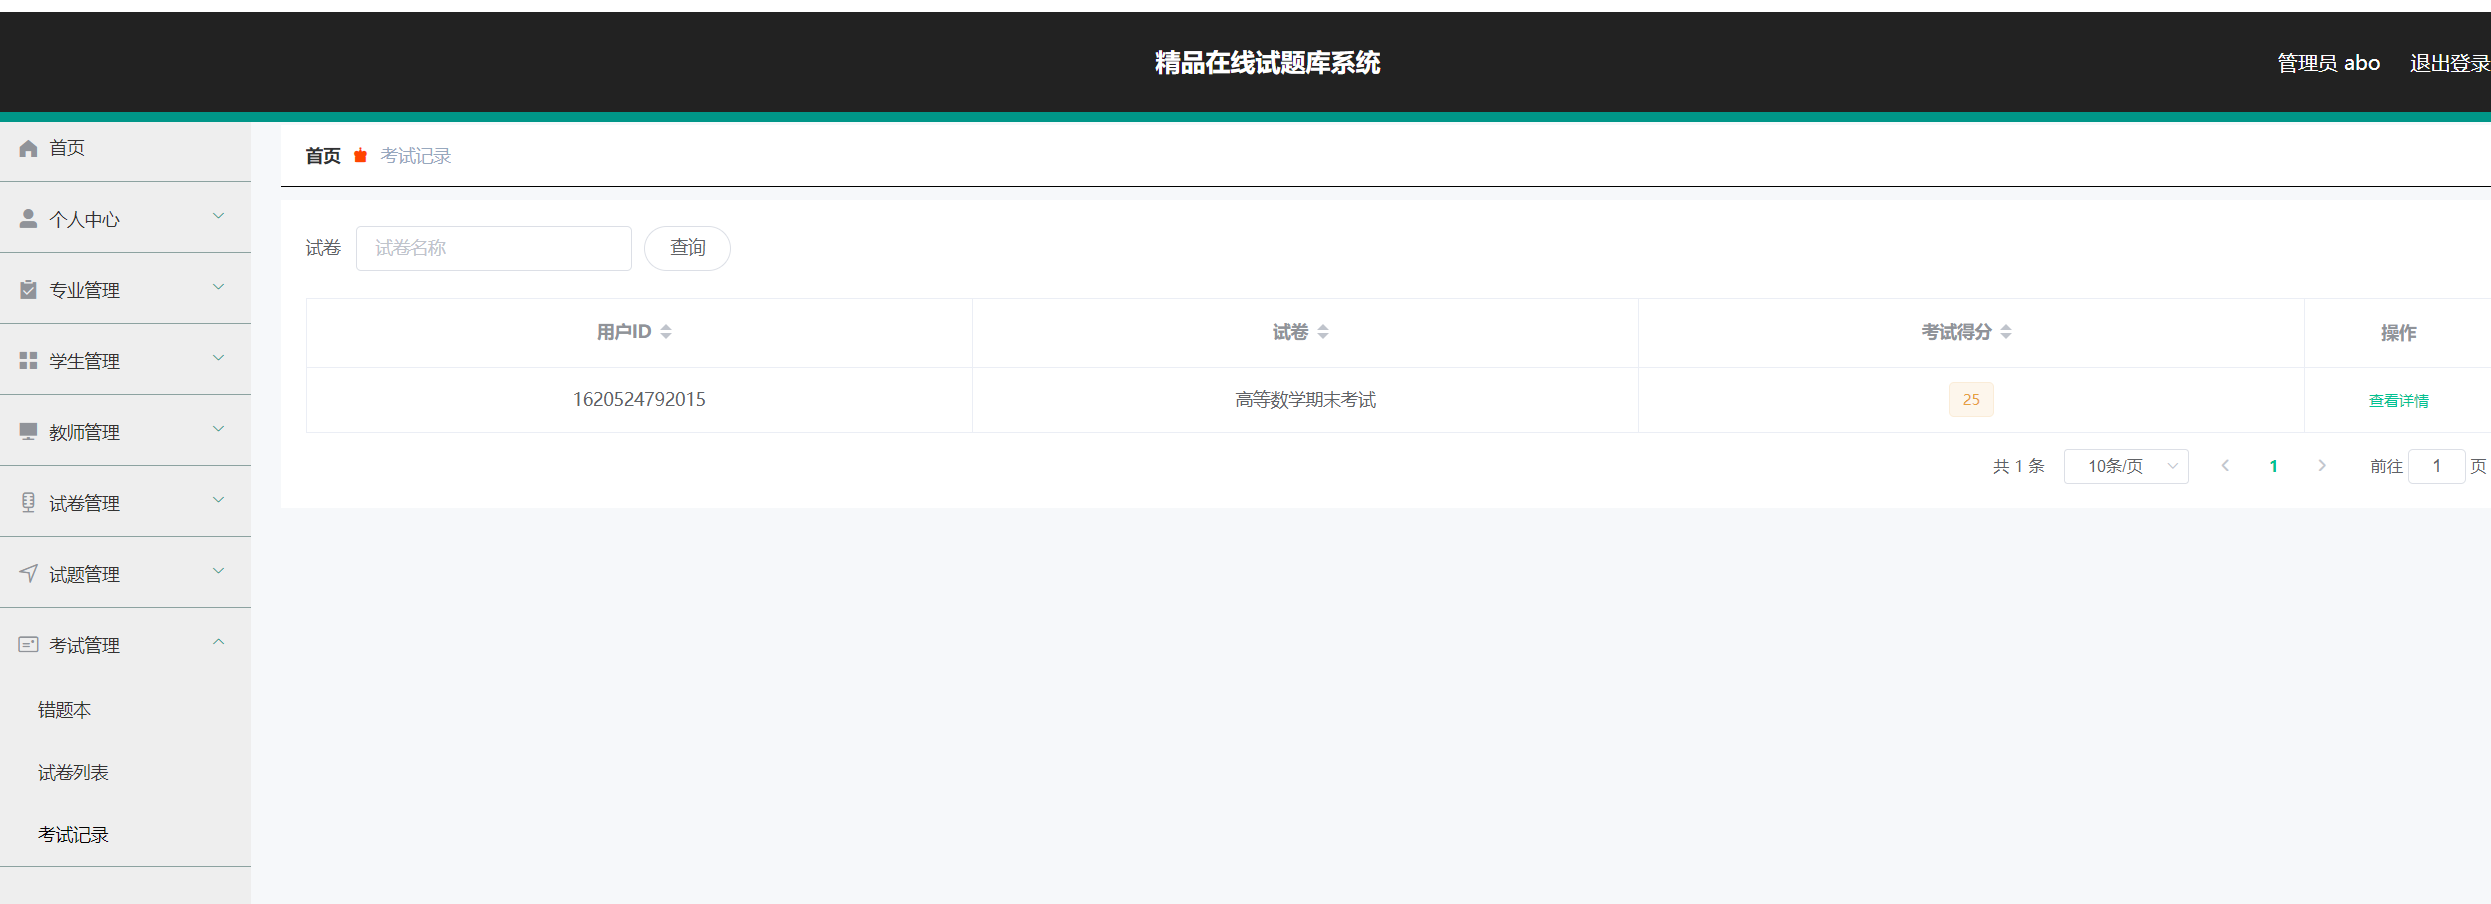Image resolution: width=2491 pixels, height=904 pixels.
Task: Switch to the 错题本 menu item
Action: (x=62, y=709)
